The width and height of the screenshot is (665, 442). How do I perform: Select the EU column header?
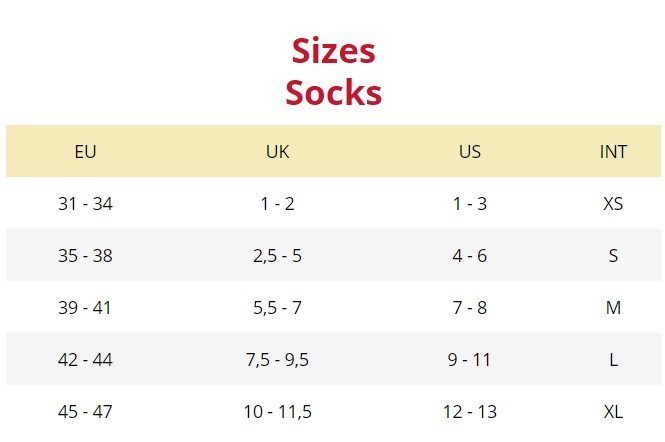85,152
